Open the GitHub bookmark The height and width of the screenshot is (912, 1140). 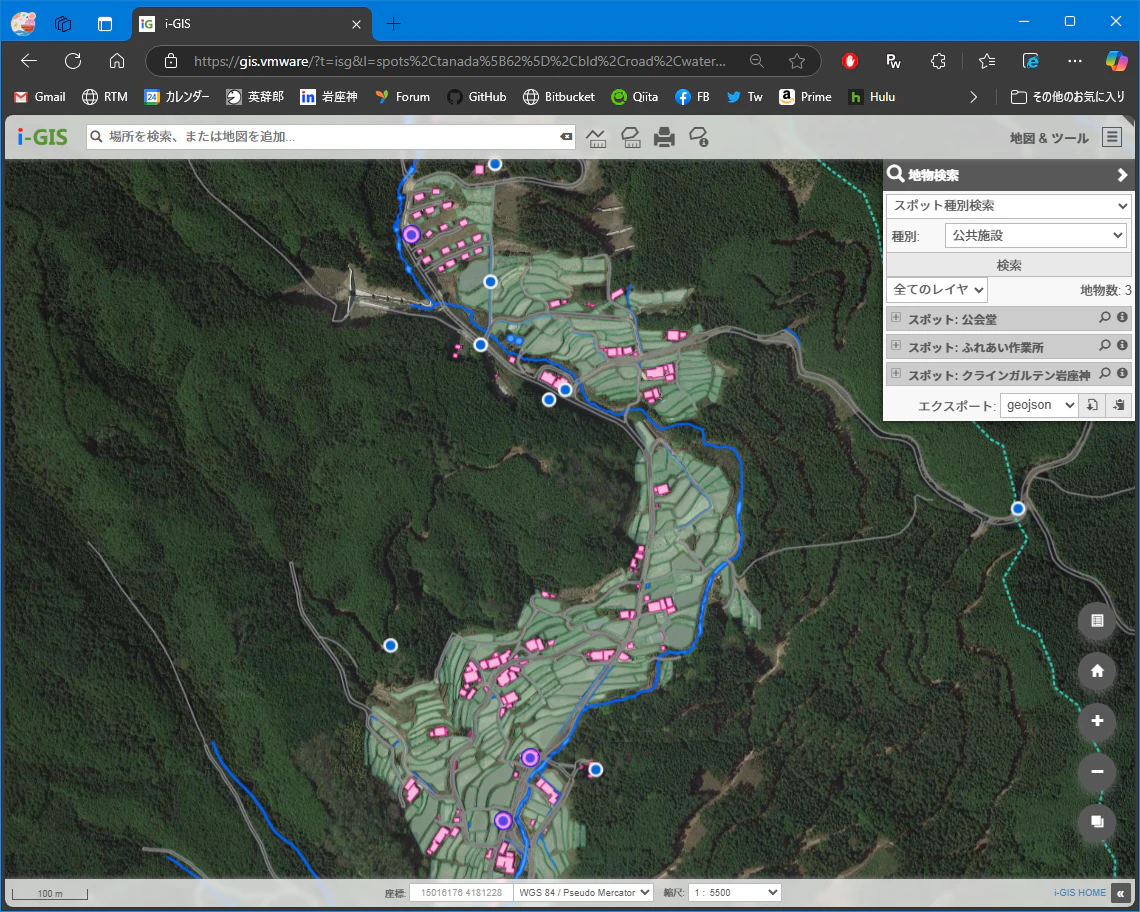[x=477, y=97]
